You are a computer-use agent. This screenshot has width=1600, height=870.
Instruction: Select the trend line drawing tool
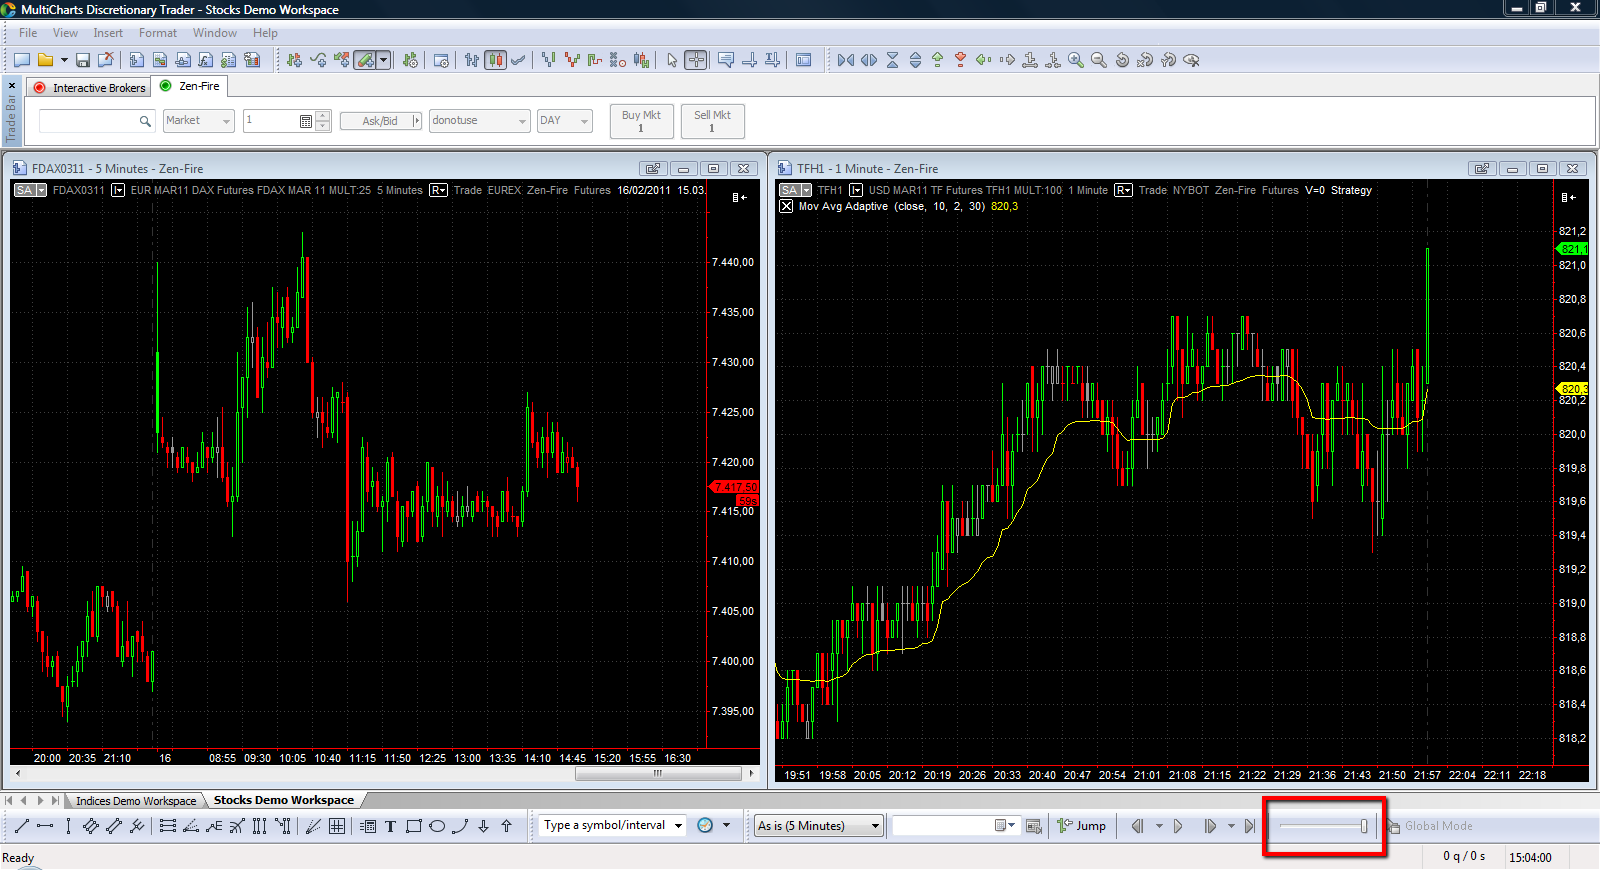point(22,826)
